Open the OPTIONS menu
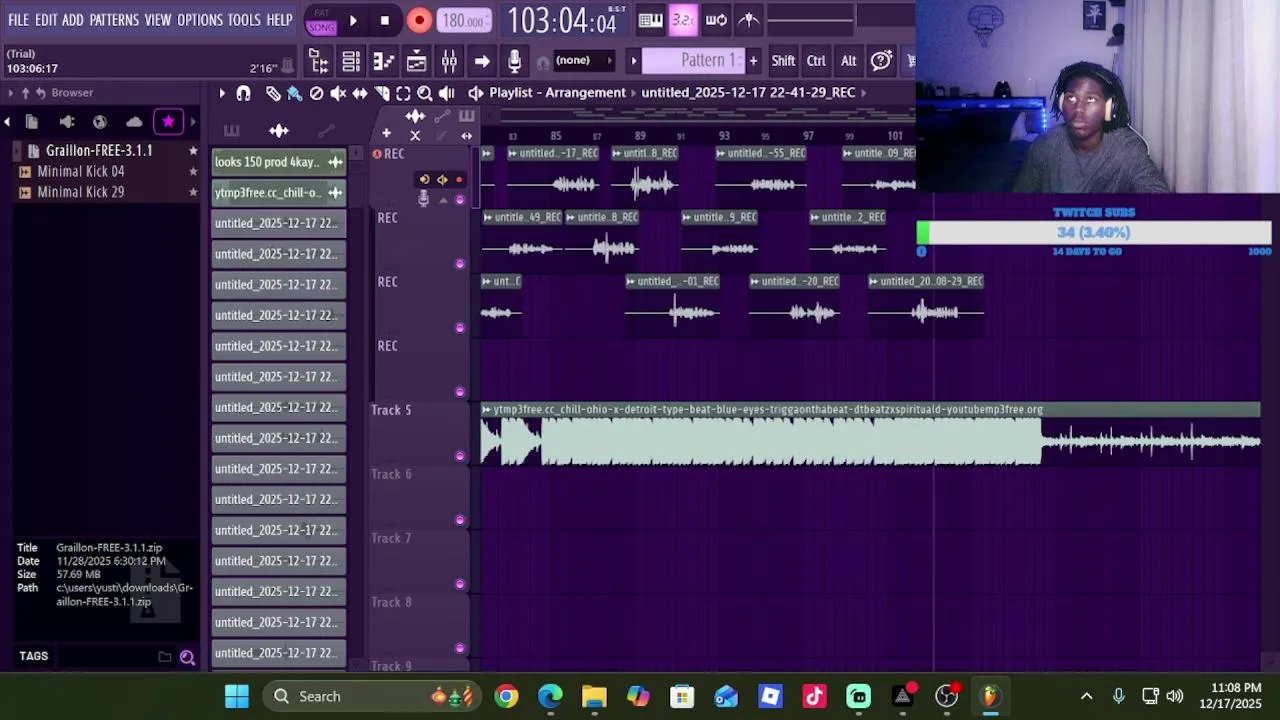 (x=200, y=20)
